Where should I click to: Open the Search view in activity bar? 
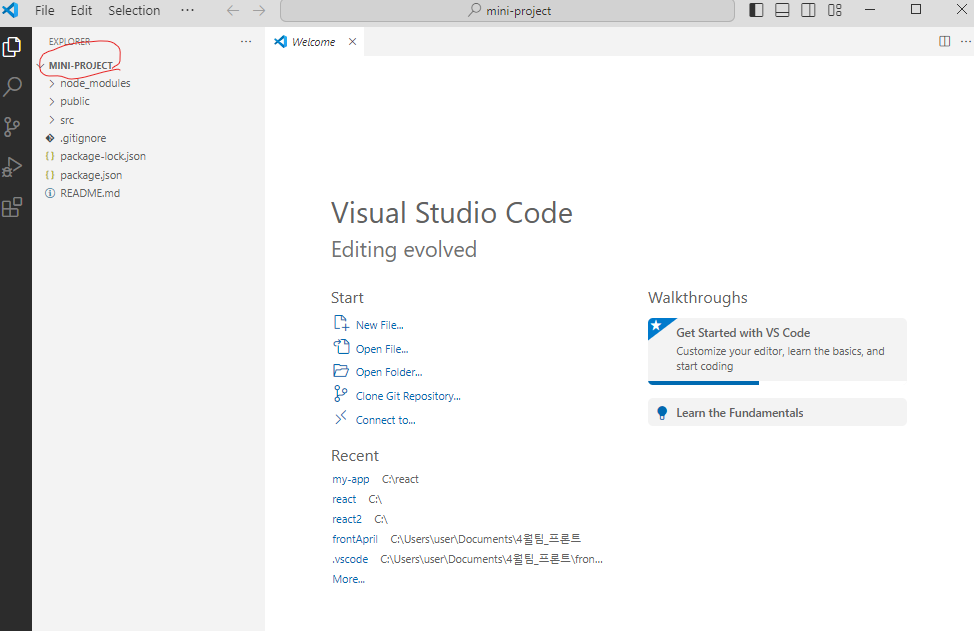click(x=12, y=87)
